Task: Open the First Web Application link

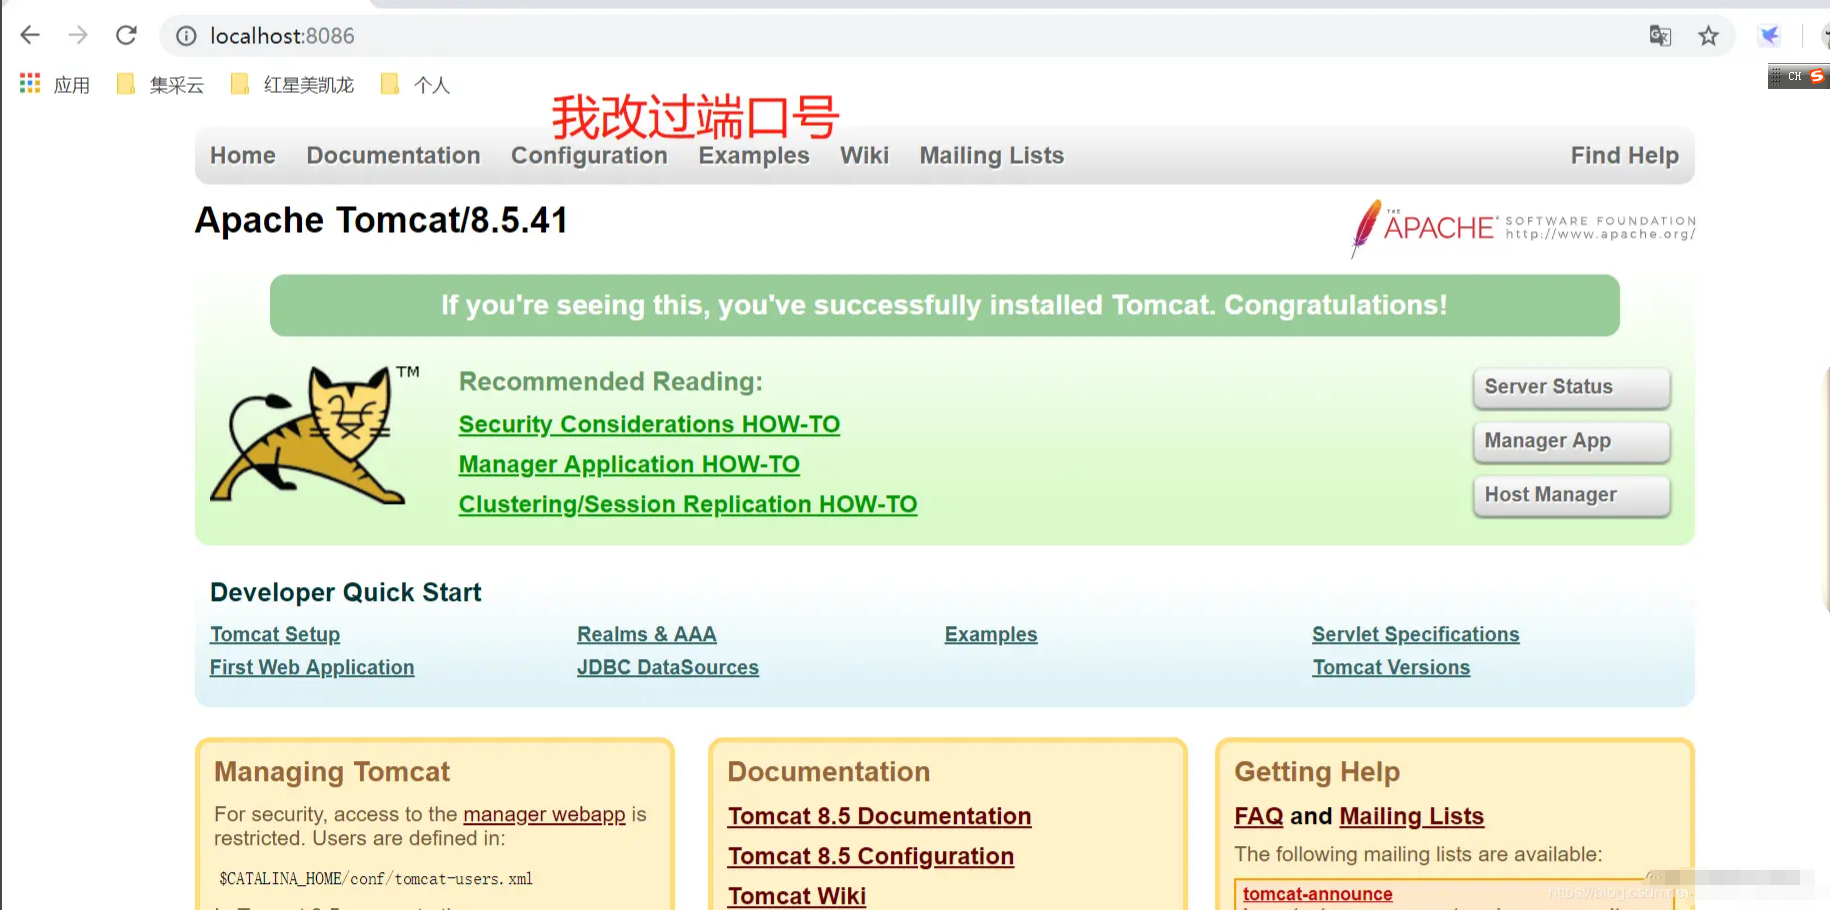Action: click(312, 667)
